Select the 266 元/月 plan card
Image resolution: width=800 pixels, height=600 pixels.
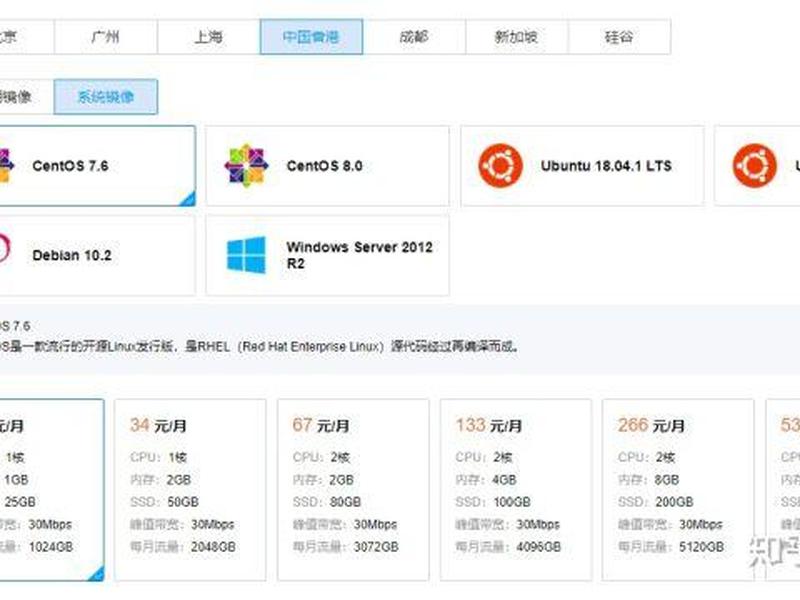[678, 490]
